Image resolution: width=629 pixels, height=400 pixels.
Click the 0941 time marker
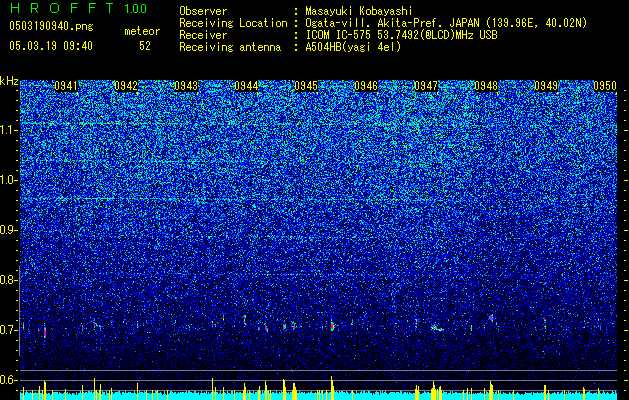coord(66,86)
